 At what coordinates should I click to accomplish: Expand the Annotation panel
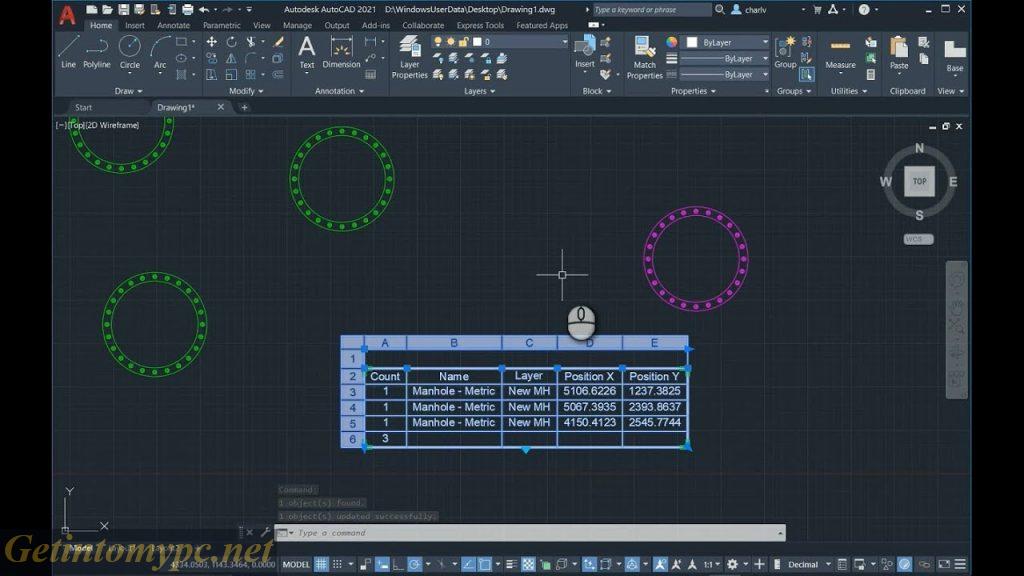tap(339, 91)
